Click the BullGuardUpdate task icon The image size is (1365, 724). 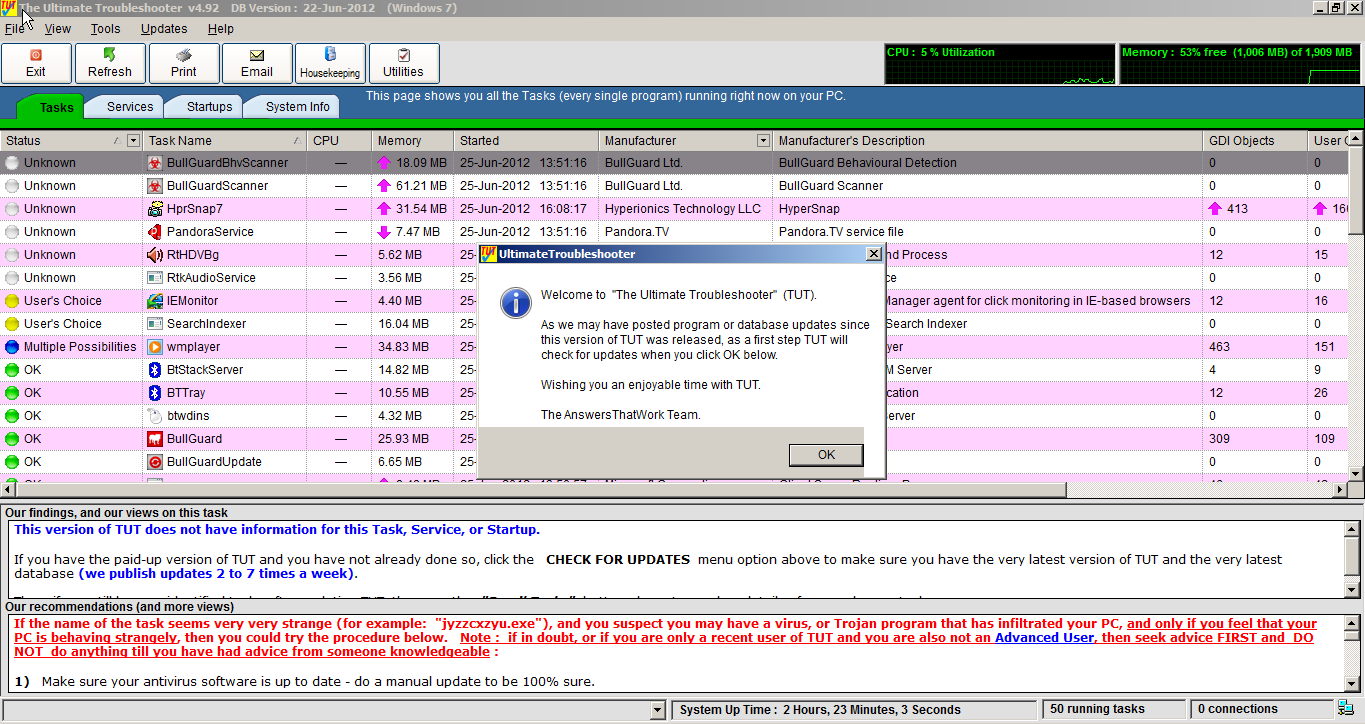[x=155, y=461]
